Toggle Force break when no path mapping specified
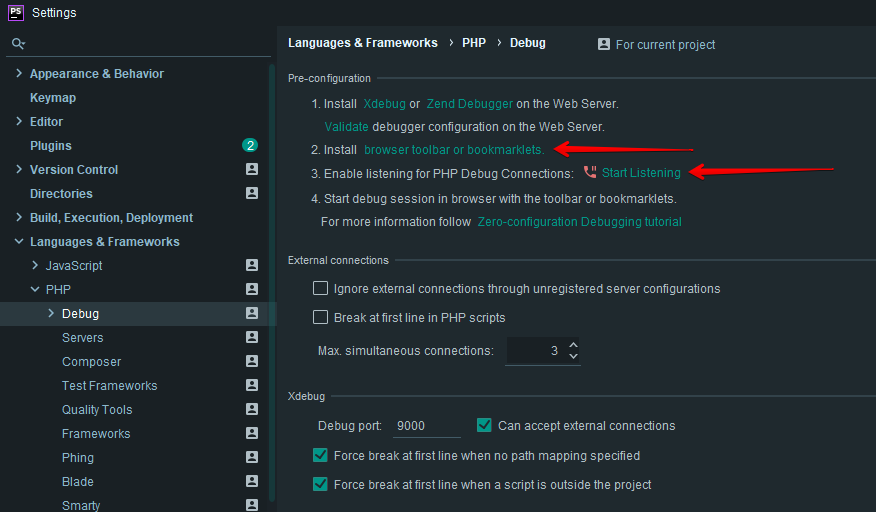The width and height of the screenshot is (876, 512). [320, 456]
